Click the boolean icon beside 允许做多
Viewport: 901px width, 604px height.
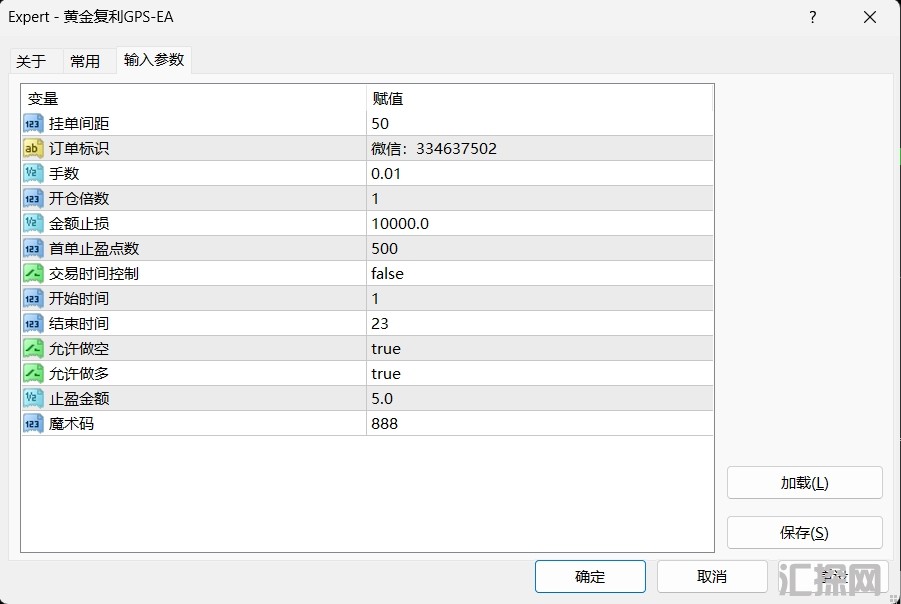33,374
